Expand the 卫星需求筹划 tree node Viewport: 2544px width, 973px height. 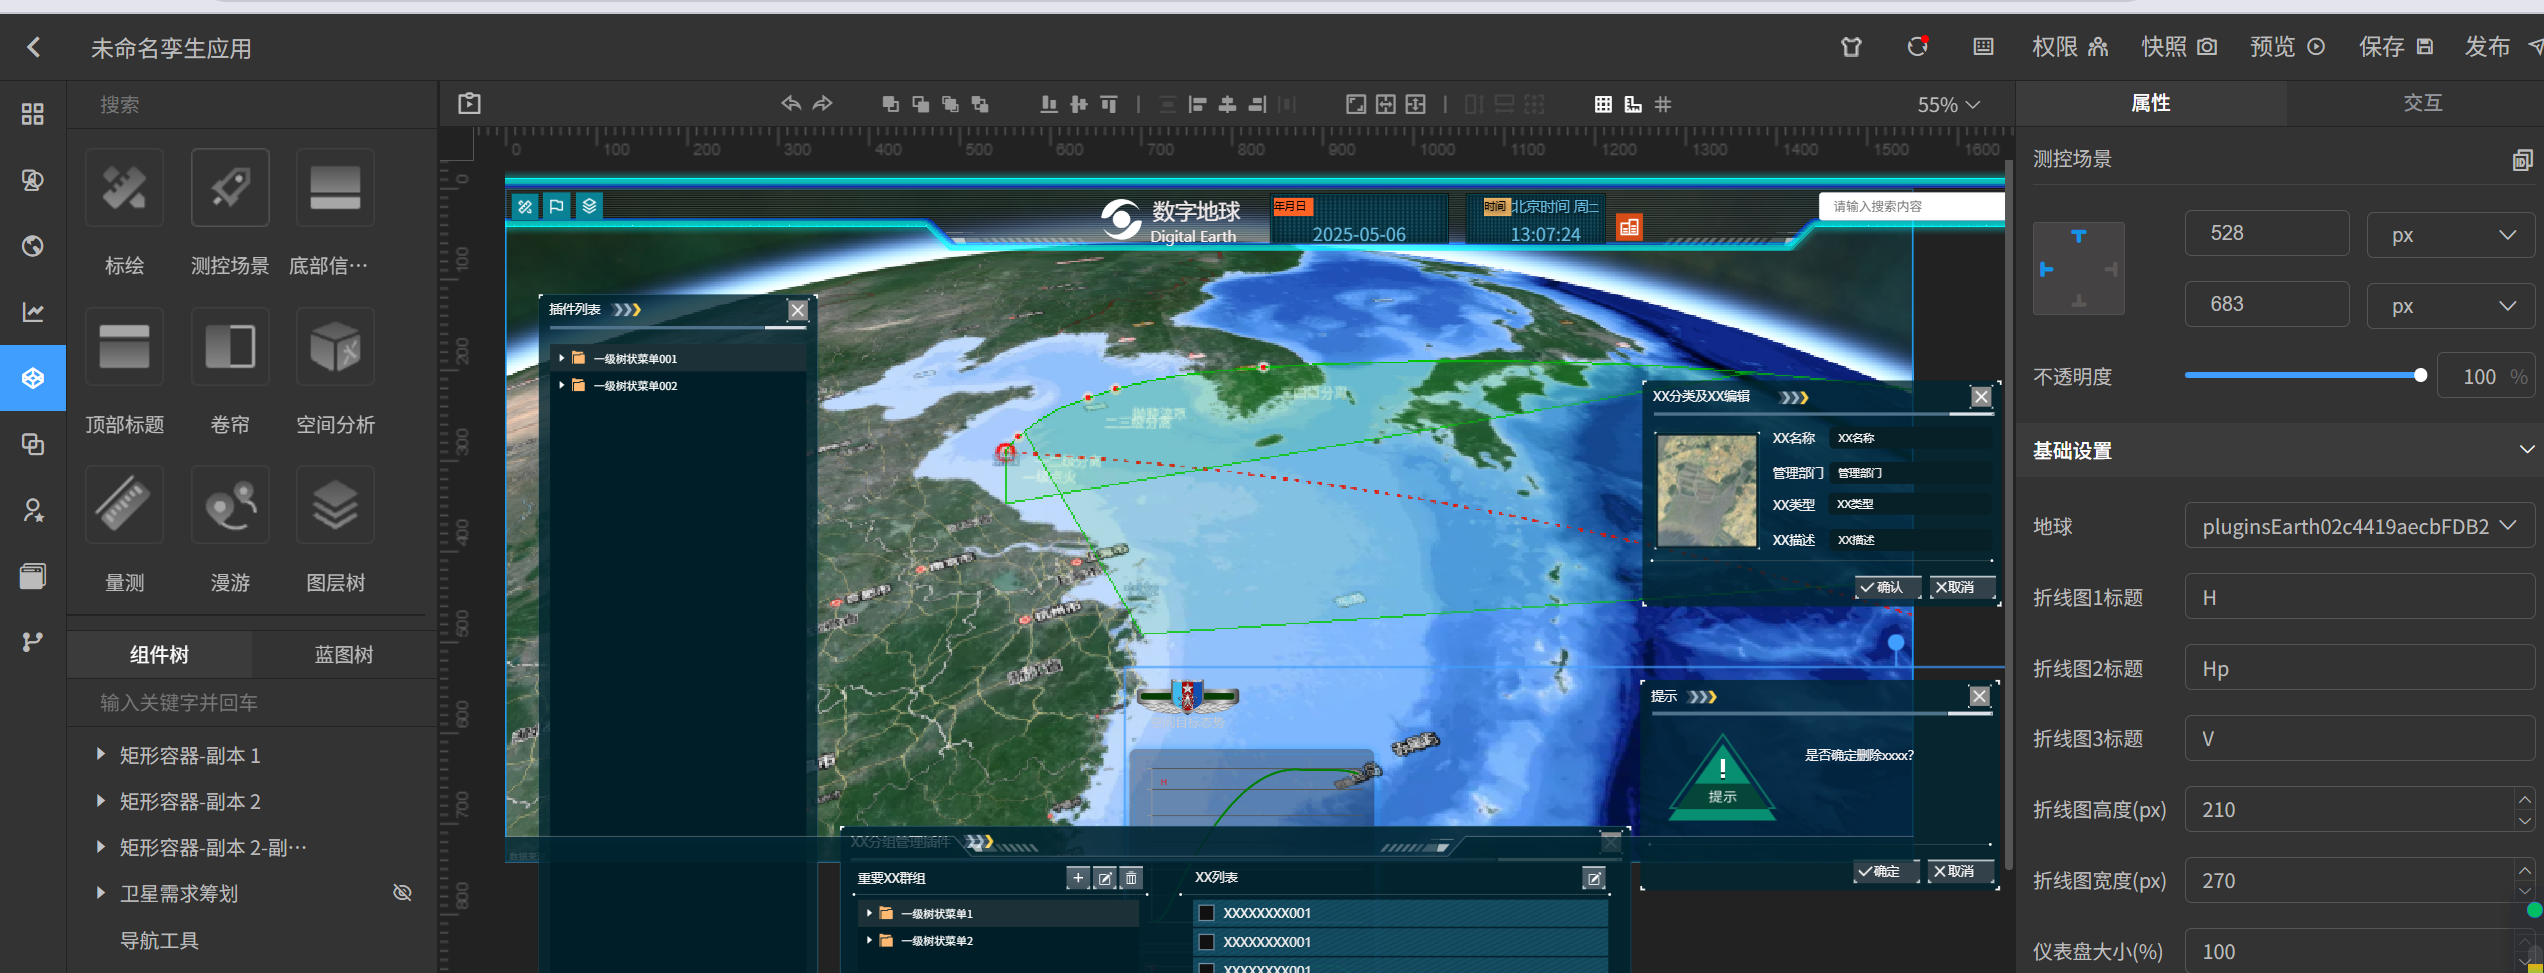click(100, 893)
